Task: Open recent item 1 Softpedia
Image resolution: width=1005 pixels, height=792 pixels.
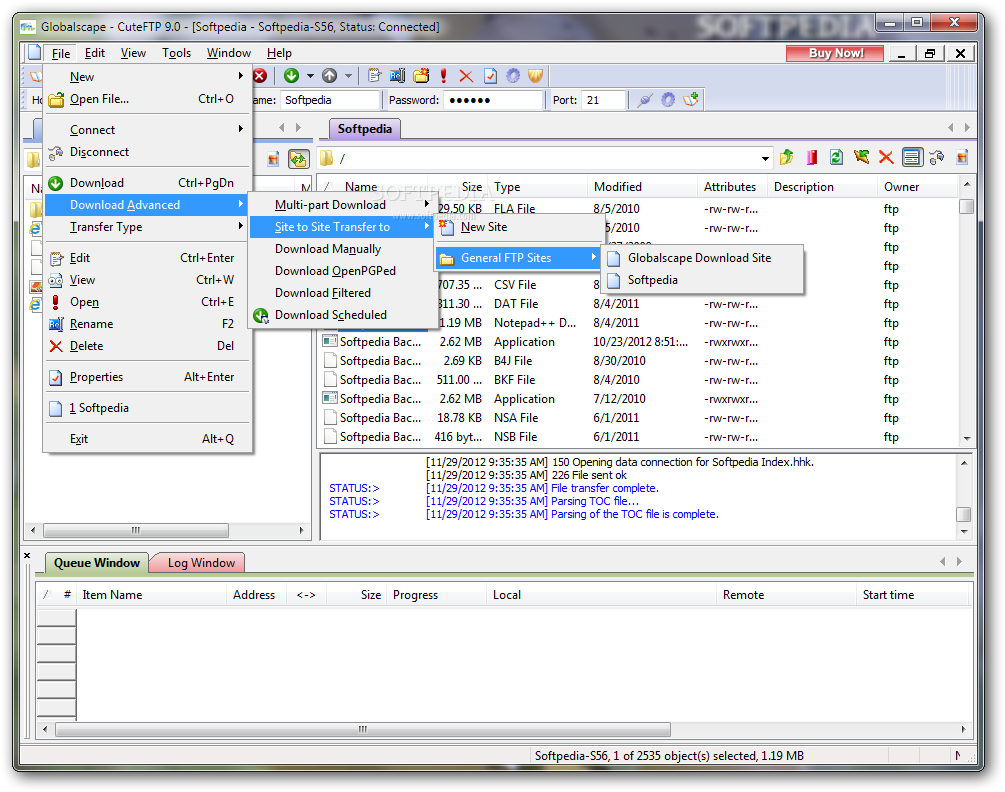Action: tap(147, 408)
